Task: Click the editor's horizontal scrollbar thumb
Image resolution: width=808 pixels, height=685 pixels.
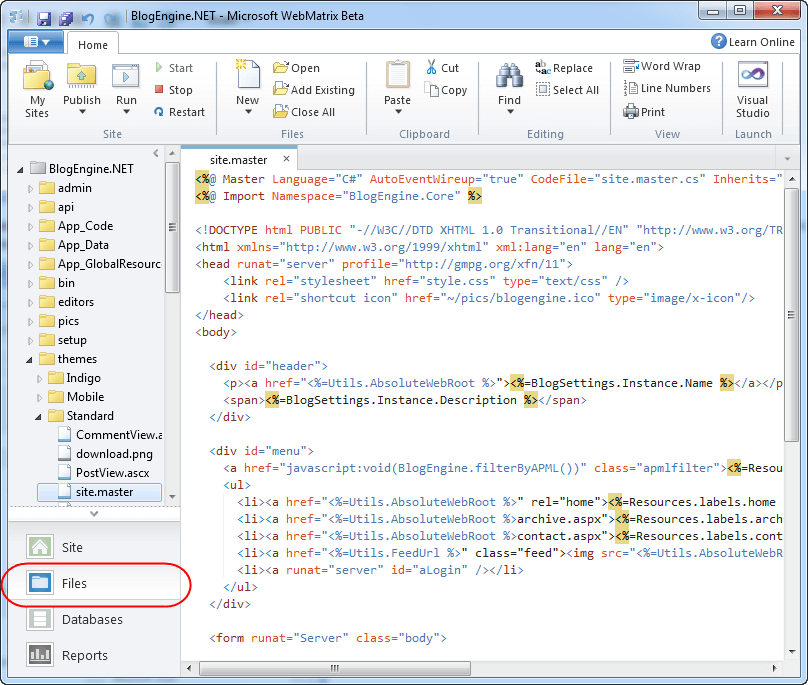Action: tap(334, 669)
